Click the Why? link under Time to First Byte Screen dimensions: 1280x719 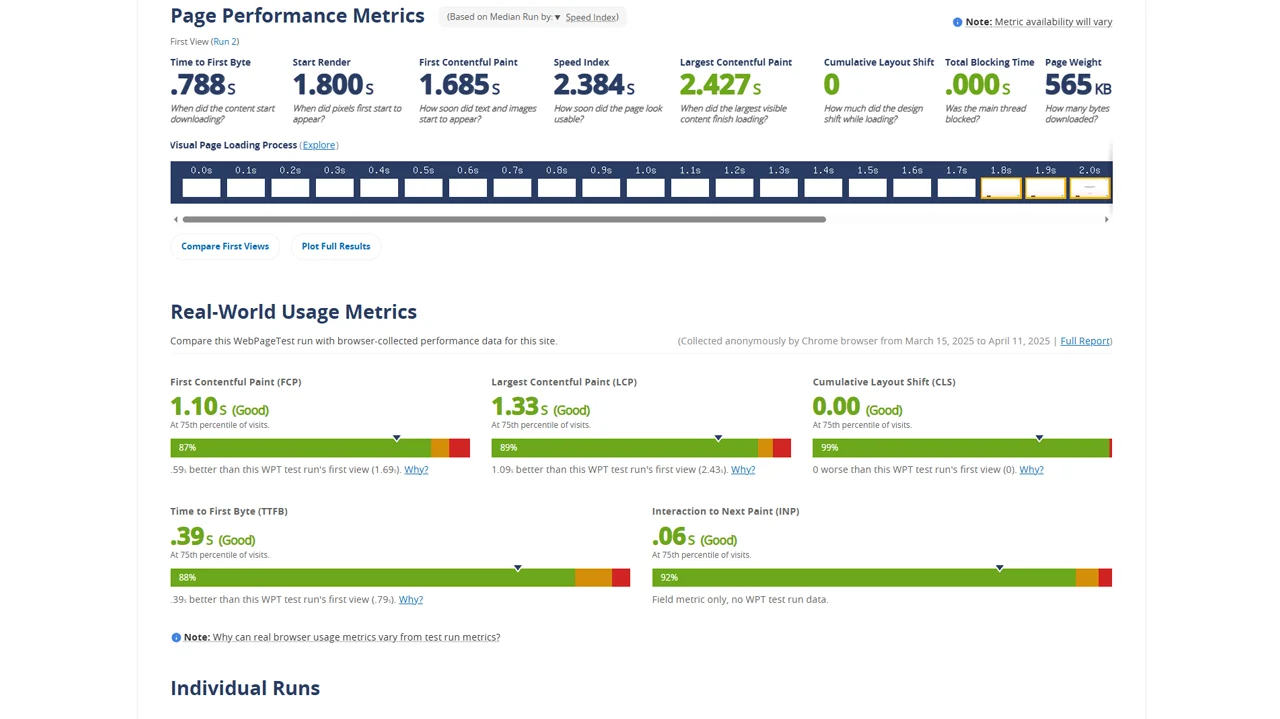click(x=411, y=599)
